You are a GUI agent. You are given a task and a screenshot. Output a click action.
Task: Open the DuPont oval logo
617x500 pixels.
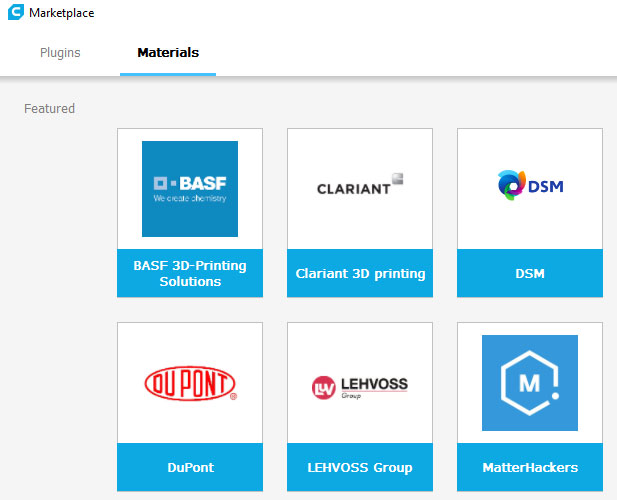tap(190, 383)
